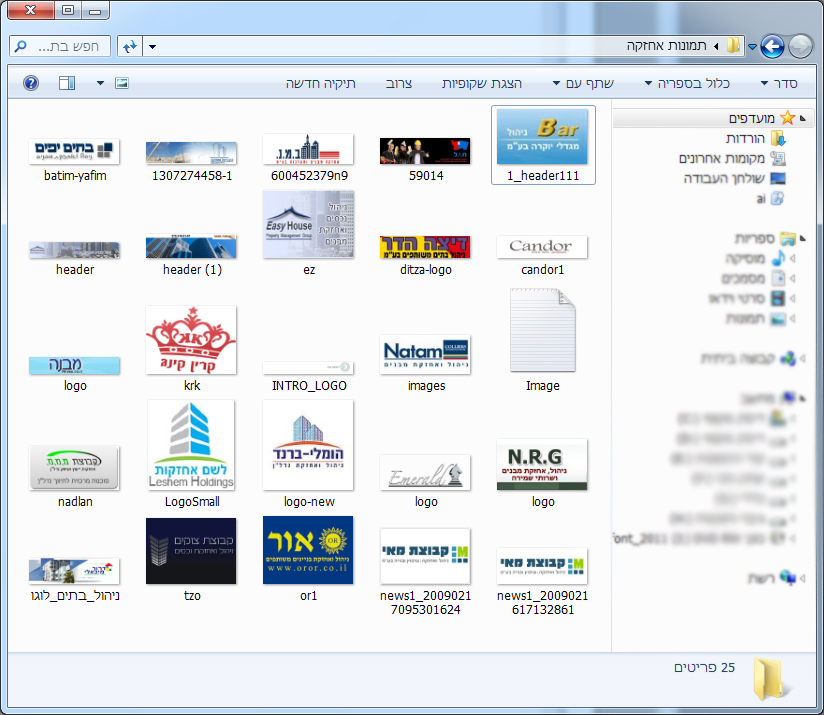824x715 pixels.
Task: Click the "25 פריטים" item count text
Action: coord(704,668)
